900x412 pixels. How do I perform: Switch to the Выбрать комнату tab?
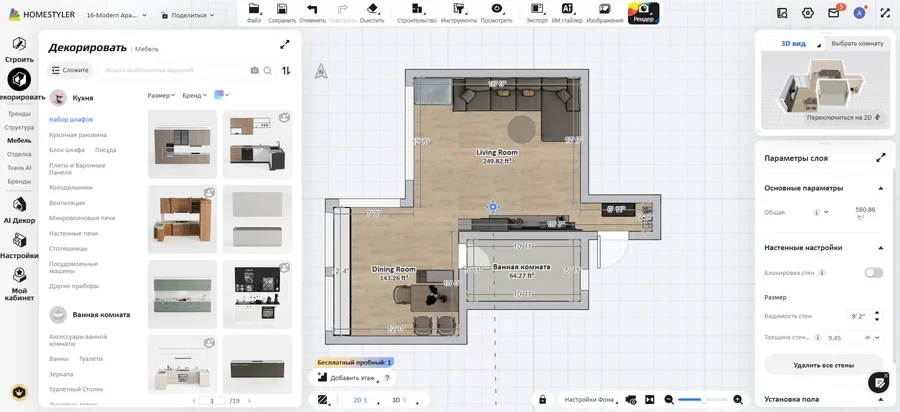coord(857,43)
